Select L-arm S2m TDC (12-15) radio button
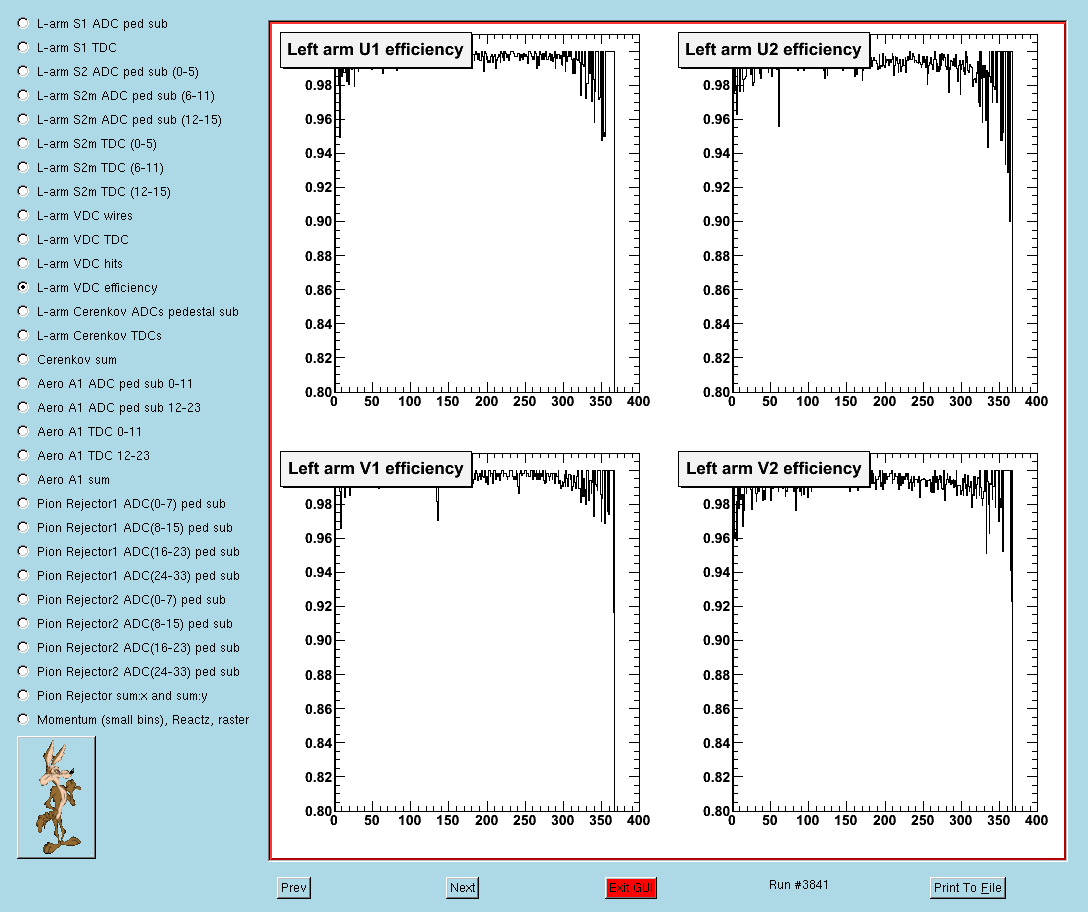The width and height of the screenshot is (1088, 912). coord(23,191)
